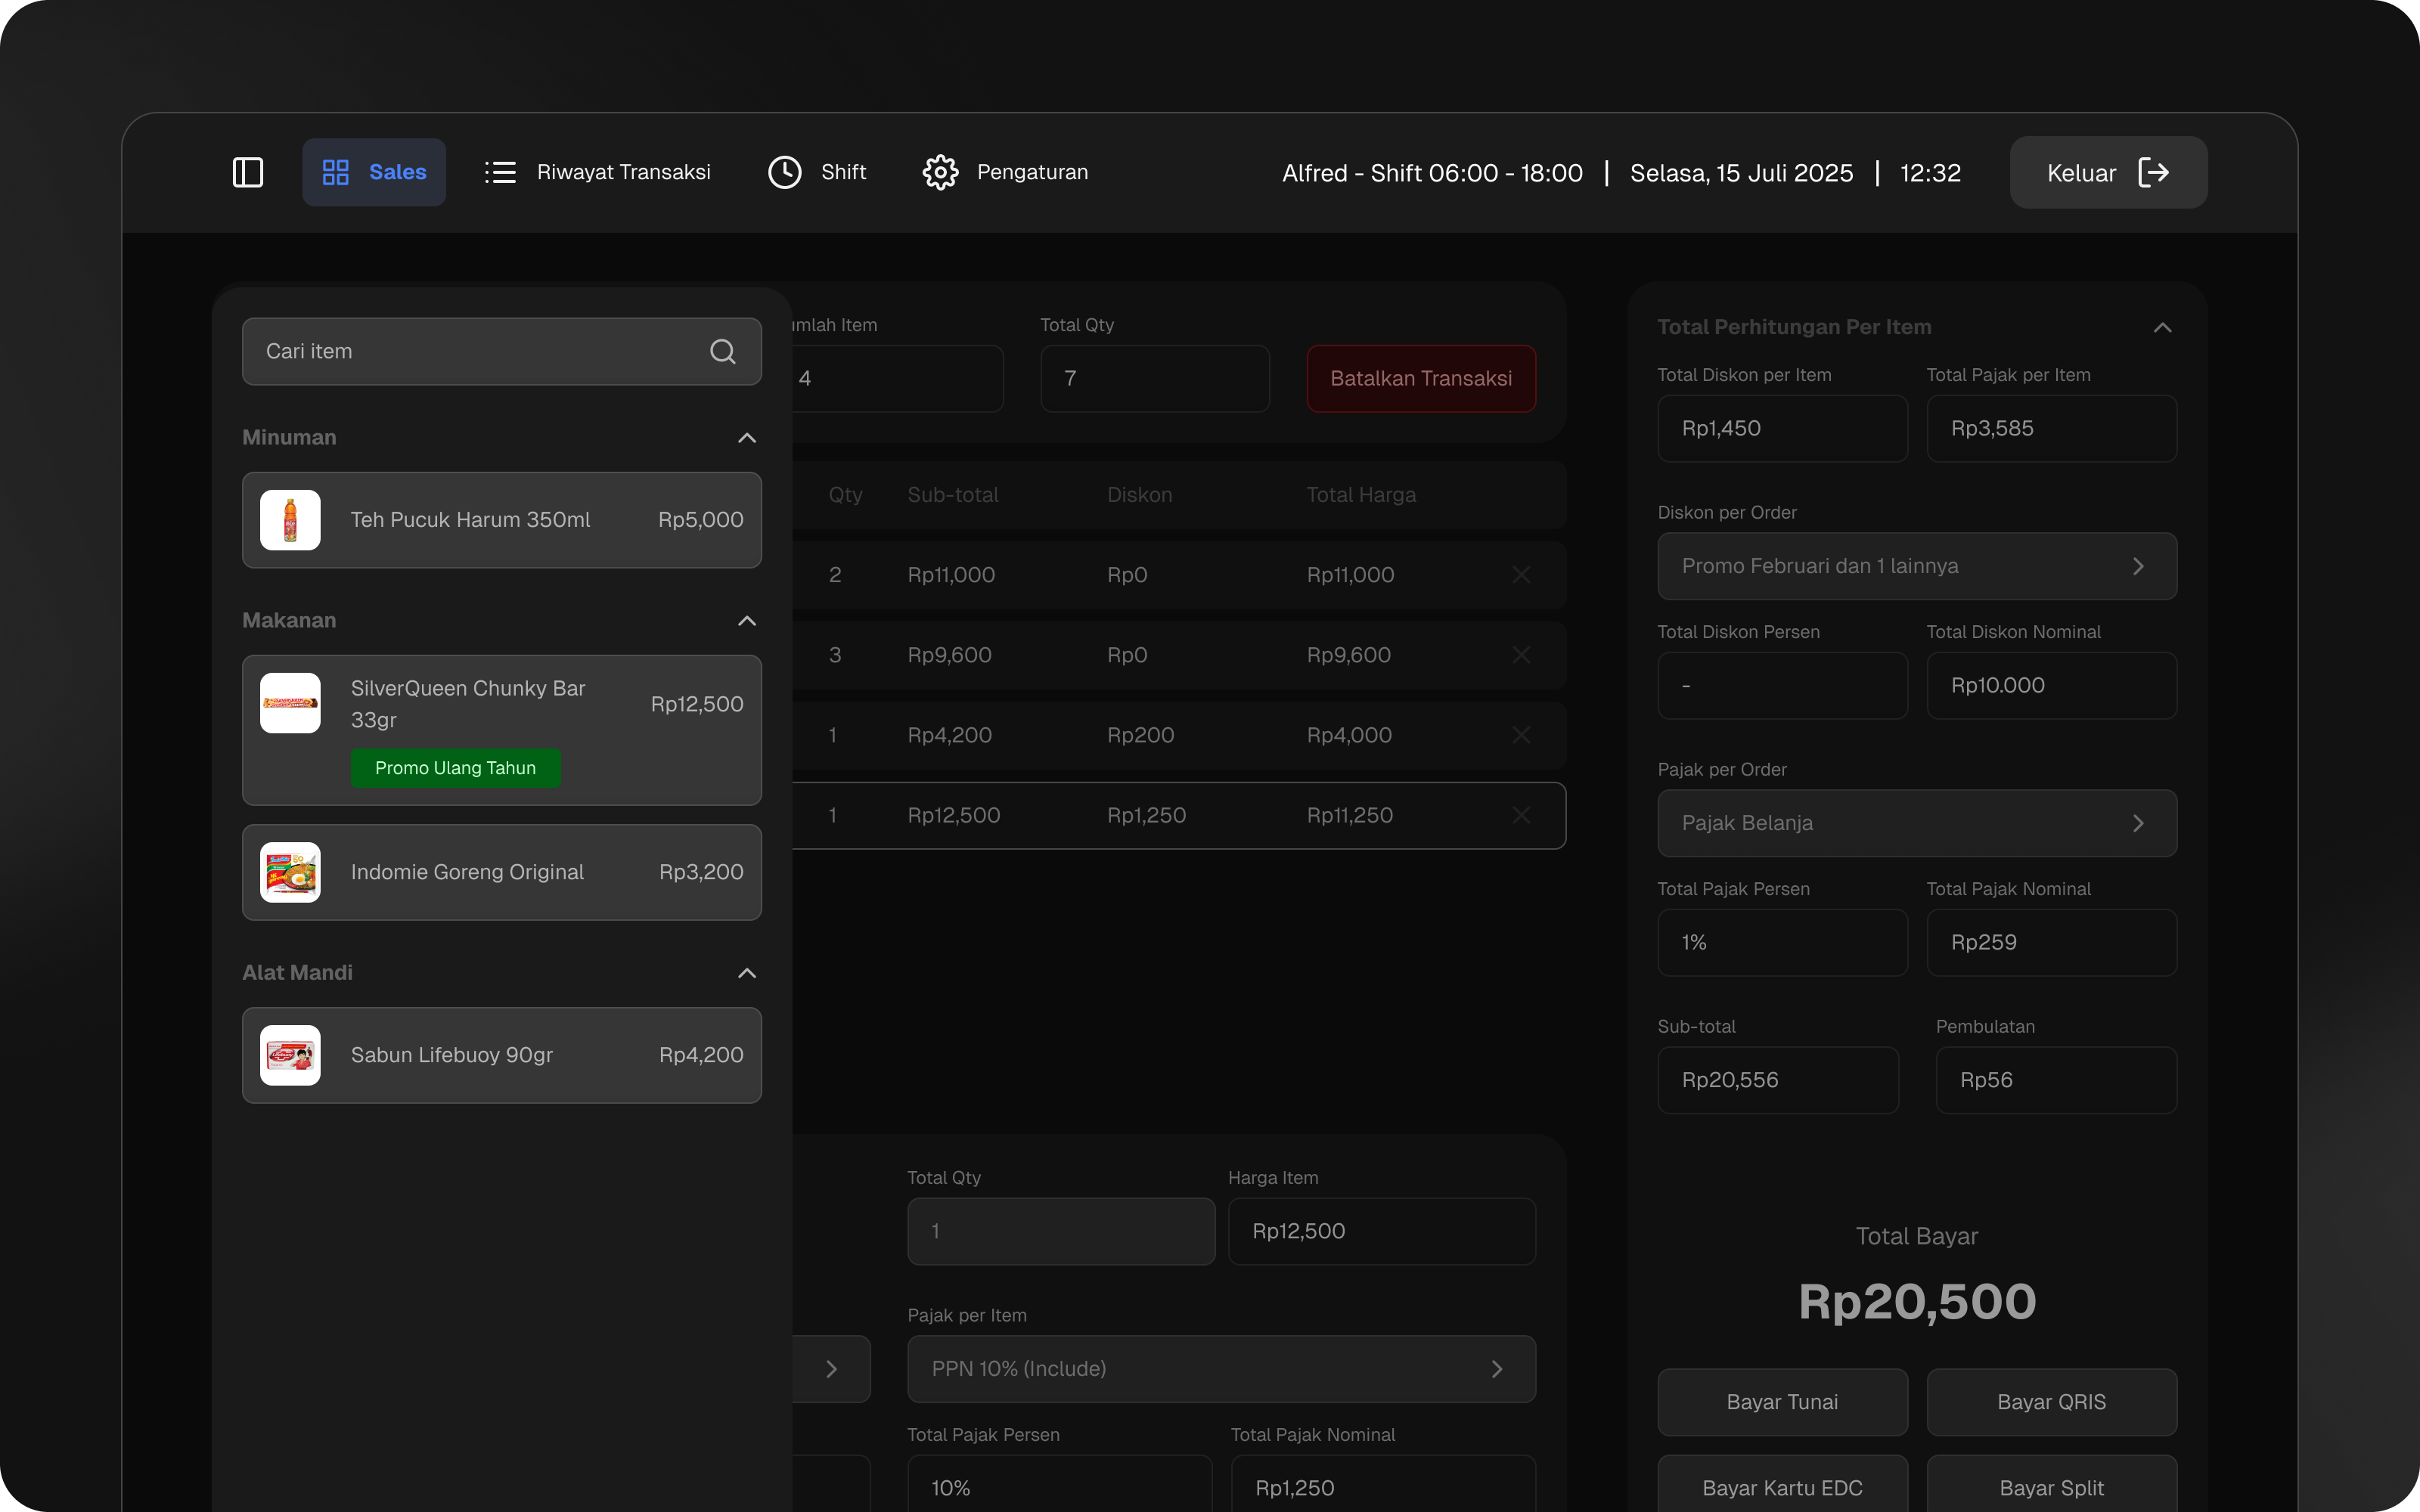
Task: Open Pengaturan settings
Action: pos(1005,172)
